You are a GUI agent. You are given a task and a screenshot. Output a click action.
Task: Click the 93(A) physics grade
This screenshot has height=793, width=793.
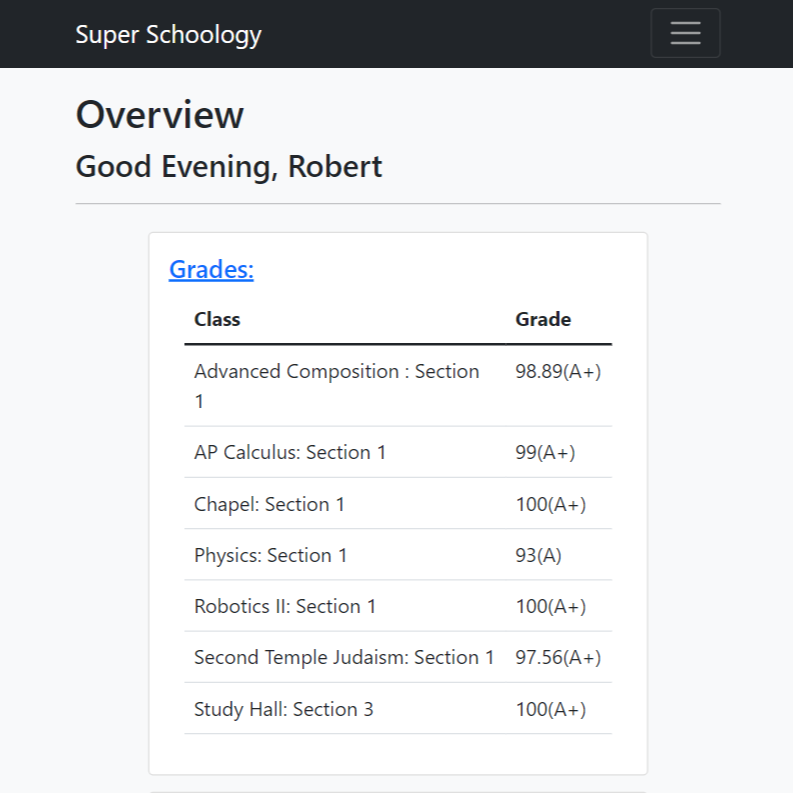(538, 555)
